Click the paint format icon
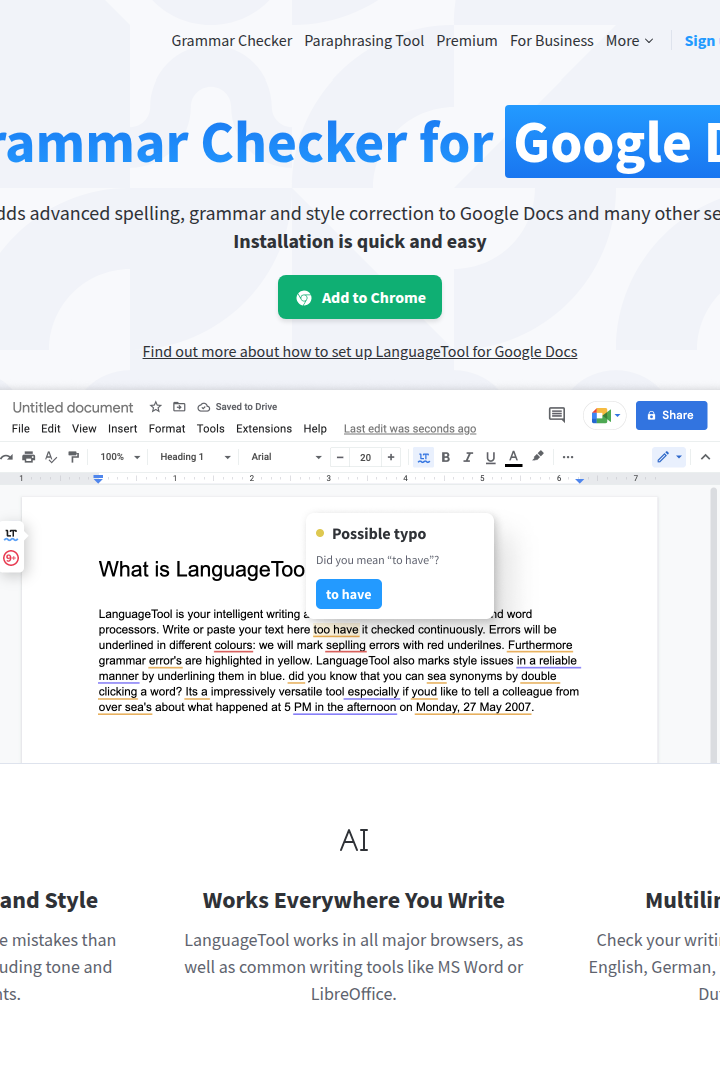Viewport: 720px width, 1080px height. [x=74, y=457]
